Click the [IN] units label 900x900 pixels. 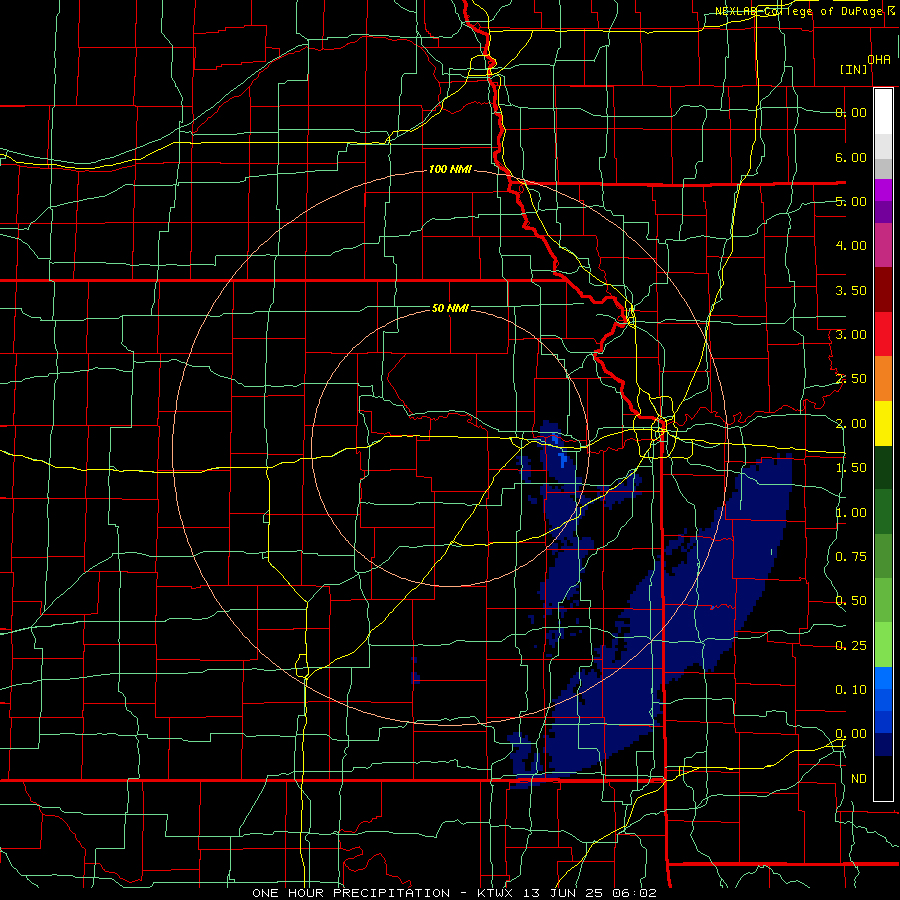coord(854,69)
